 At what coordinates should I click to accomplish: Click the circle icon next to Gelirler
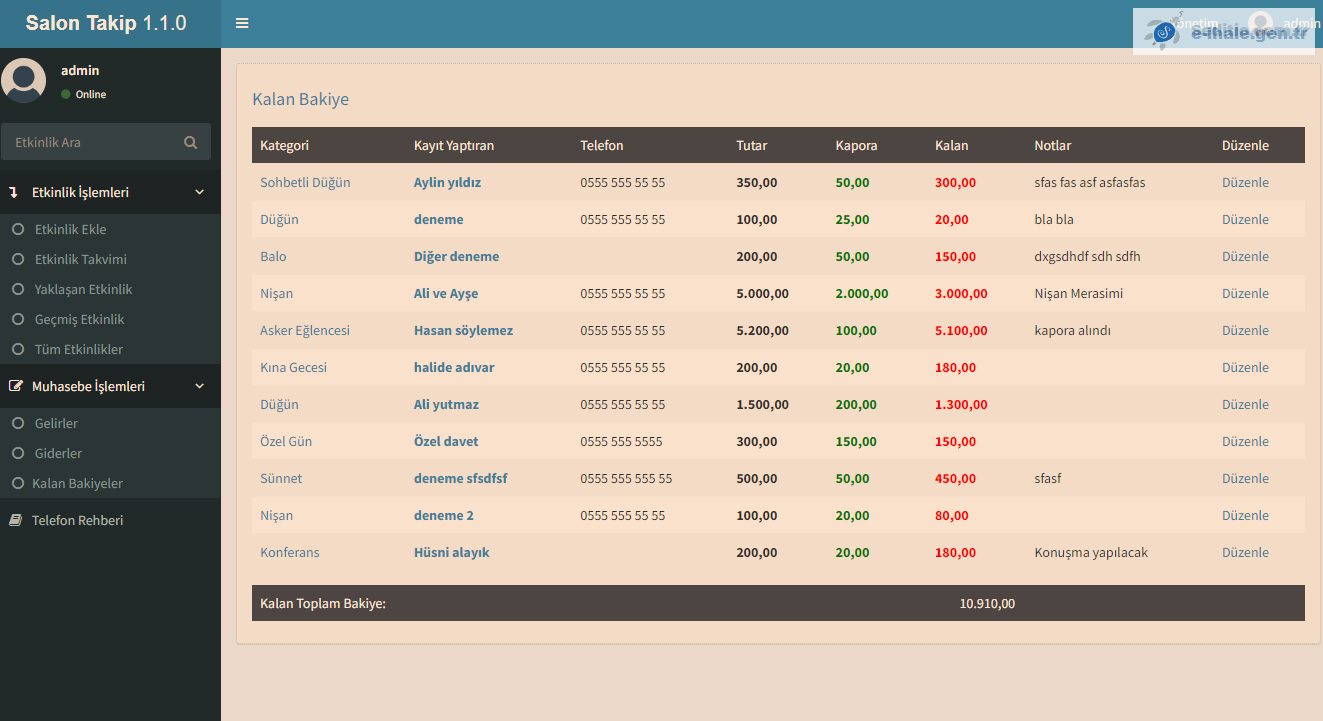[x=17, y=423]
